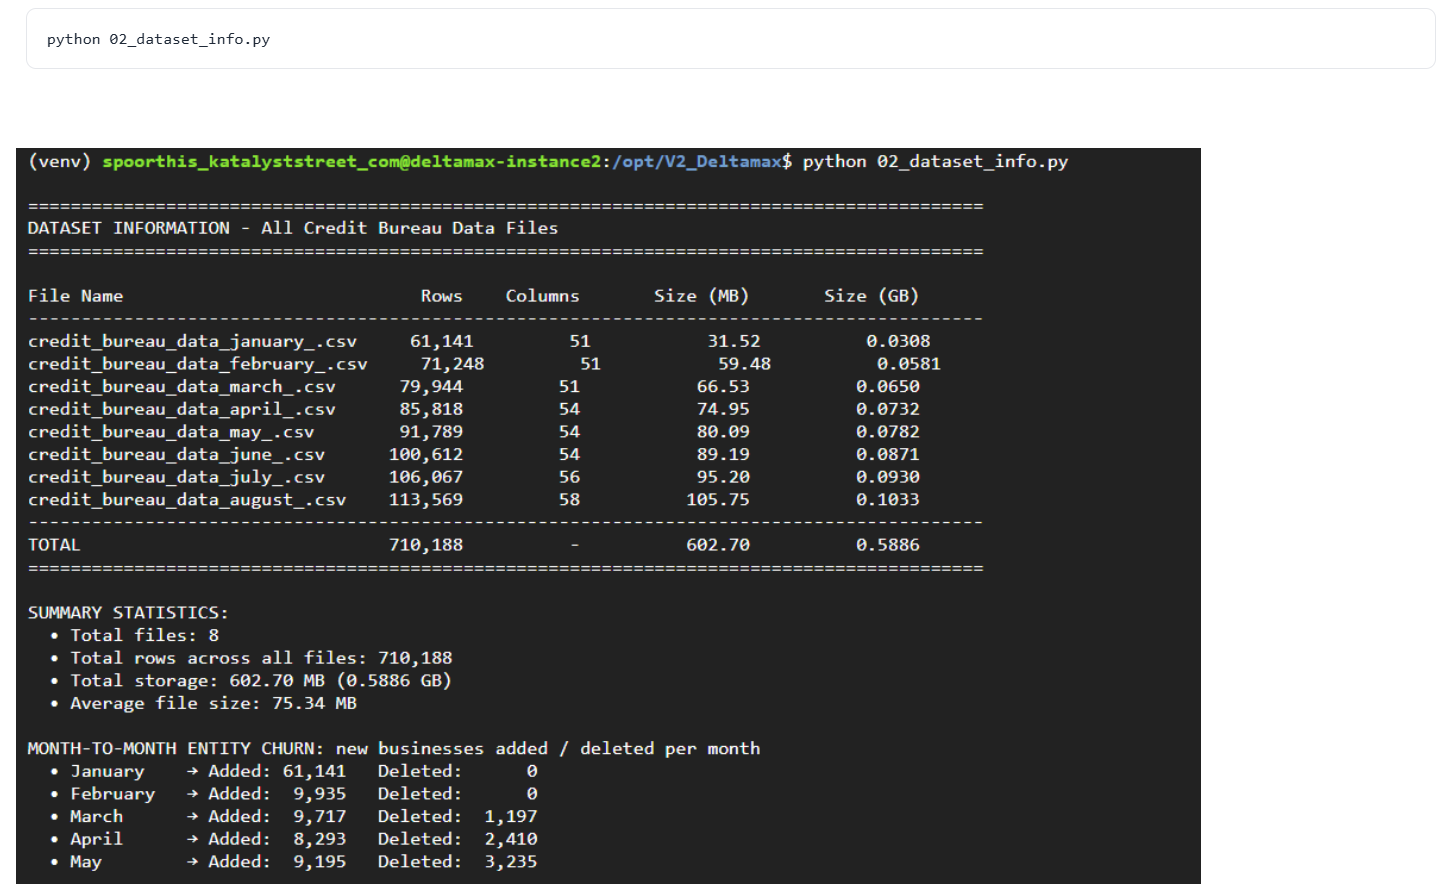Click the terminal prompt command after the dollar sign

coord(935,161)
